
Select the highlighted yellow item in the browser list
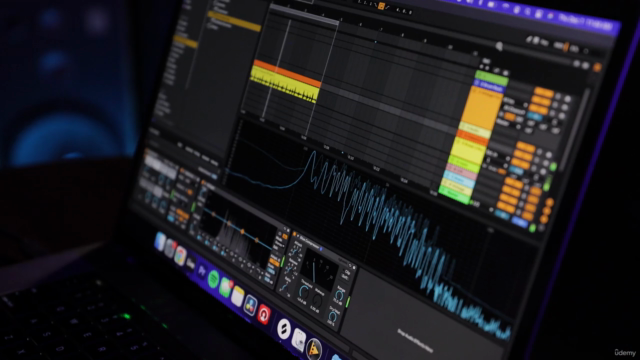[235, 21]
